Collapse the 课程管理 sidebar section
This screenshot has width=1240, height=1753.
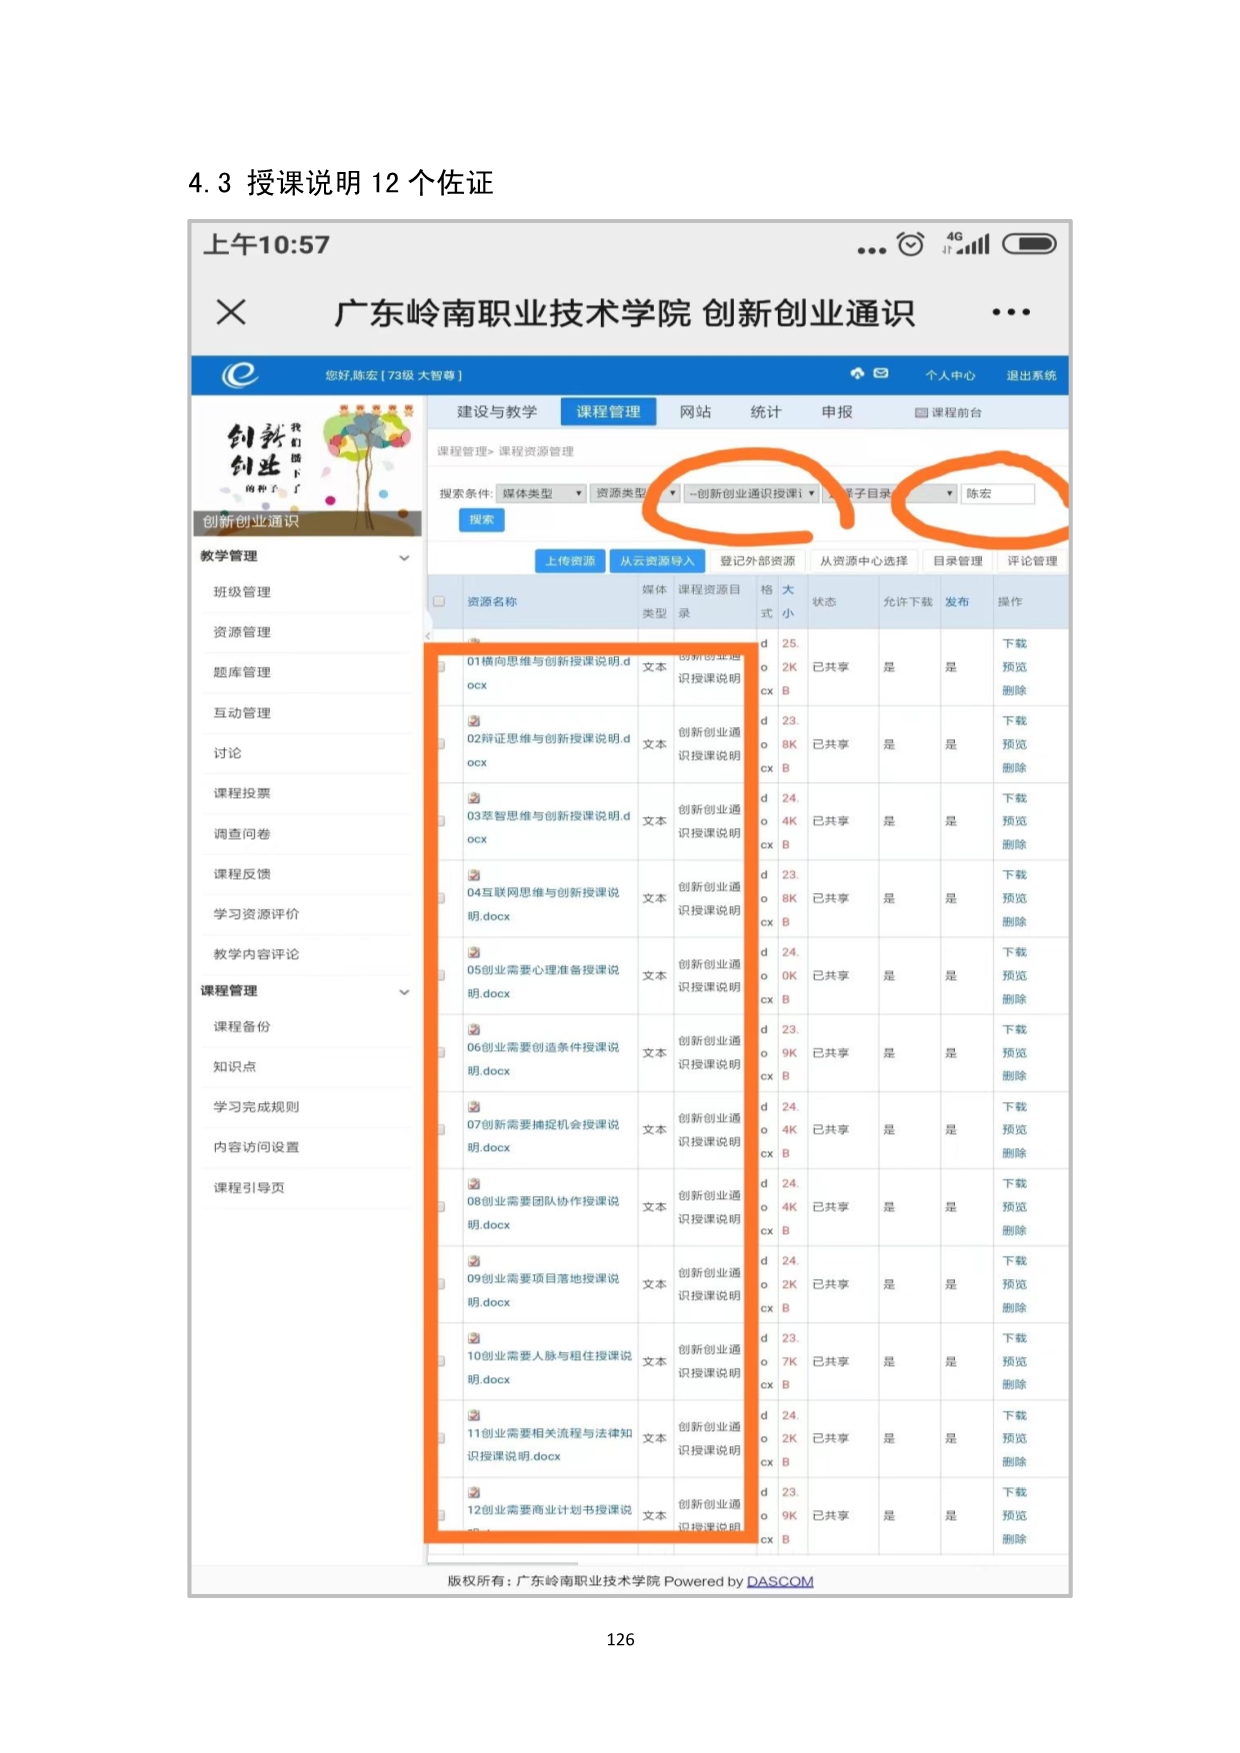point(404,992)
